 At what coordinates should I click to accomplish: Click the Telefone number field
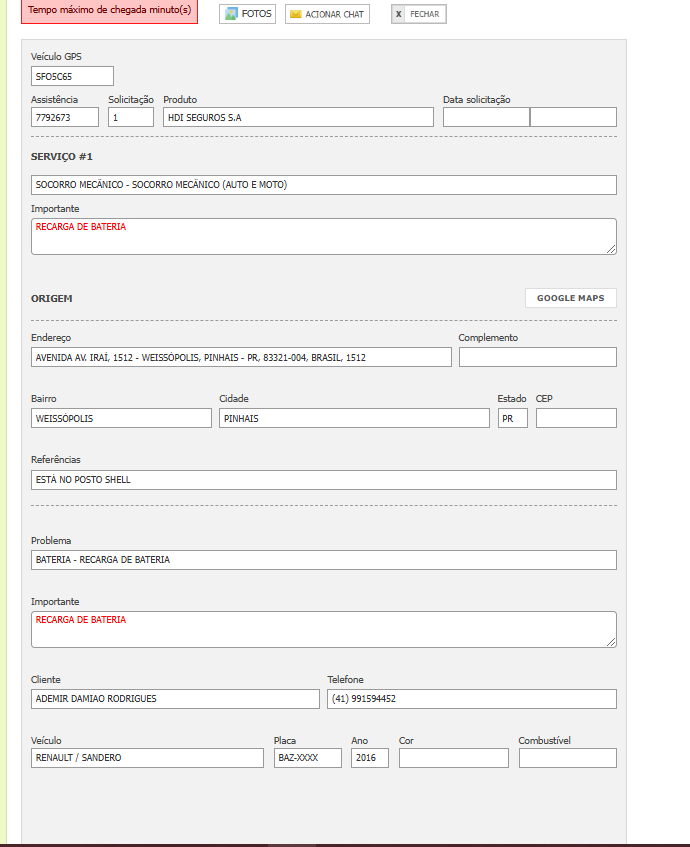(471, 699)
